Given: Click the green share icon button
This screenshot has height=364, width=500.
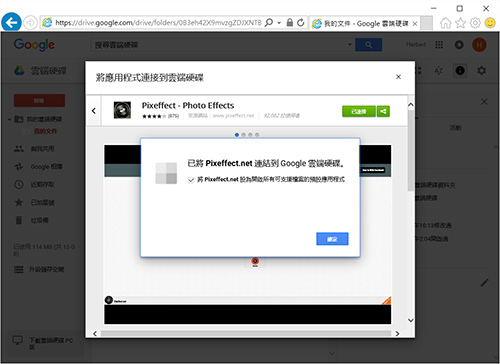Looking at the screenshot, I should [x=383, y=111].
